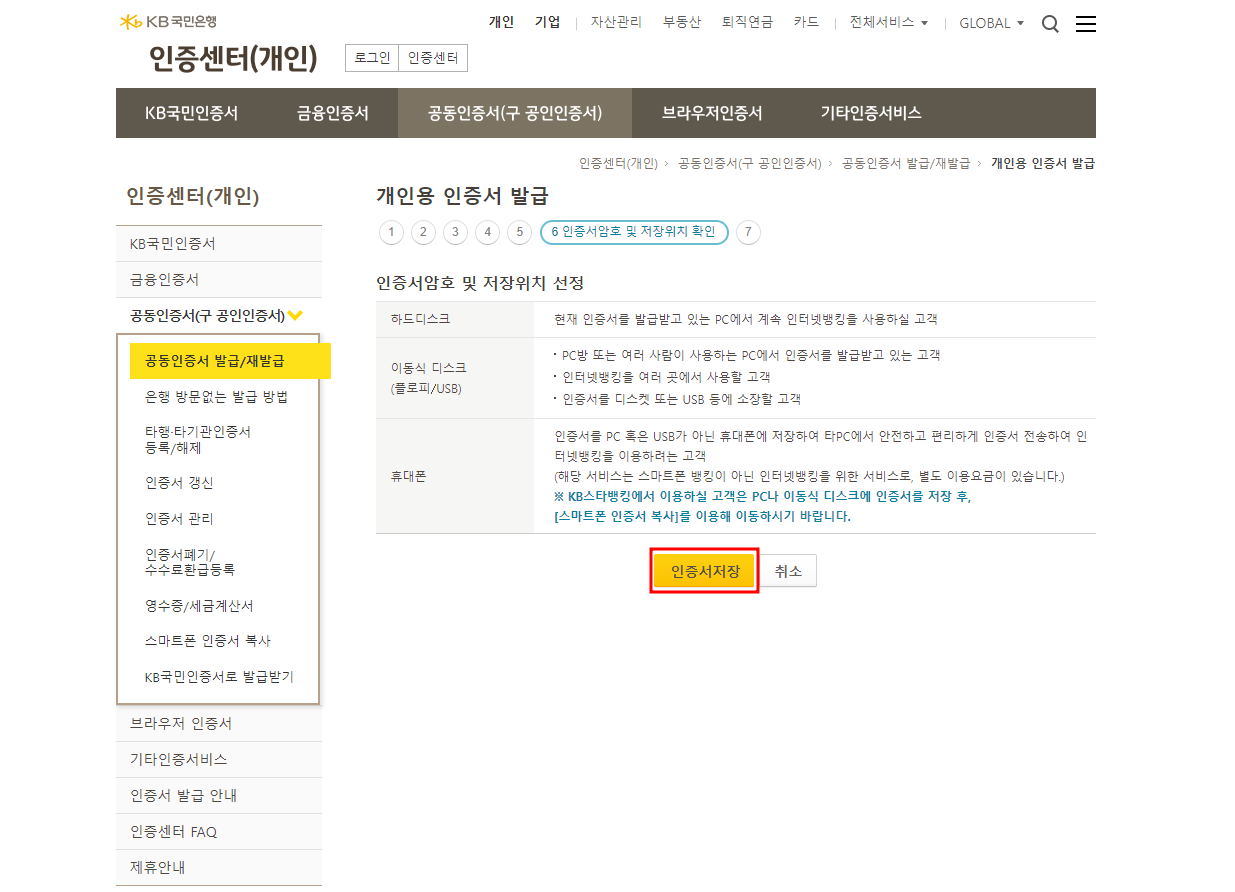This screenshot has height=892, width=1235.
Task: Open 자산관리 in the top menu
Action: point(616,22)
